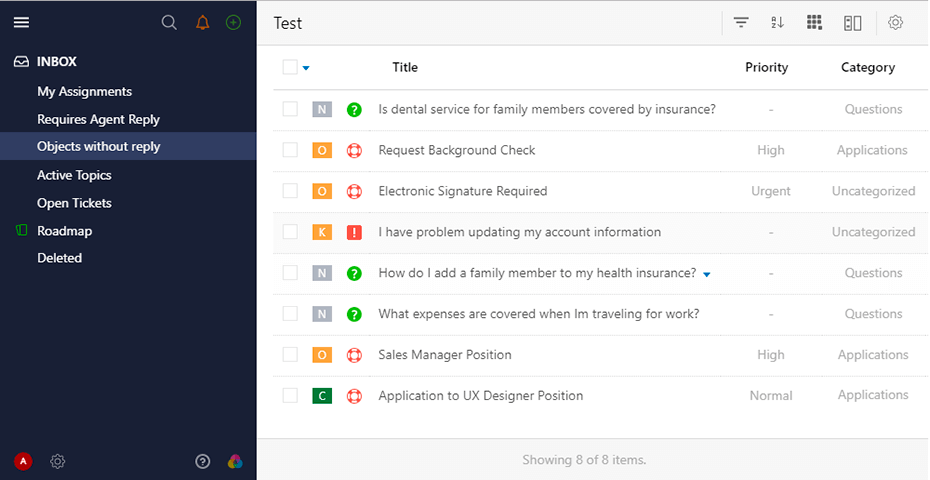Open the help question mark icon

tap(203, 461)
